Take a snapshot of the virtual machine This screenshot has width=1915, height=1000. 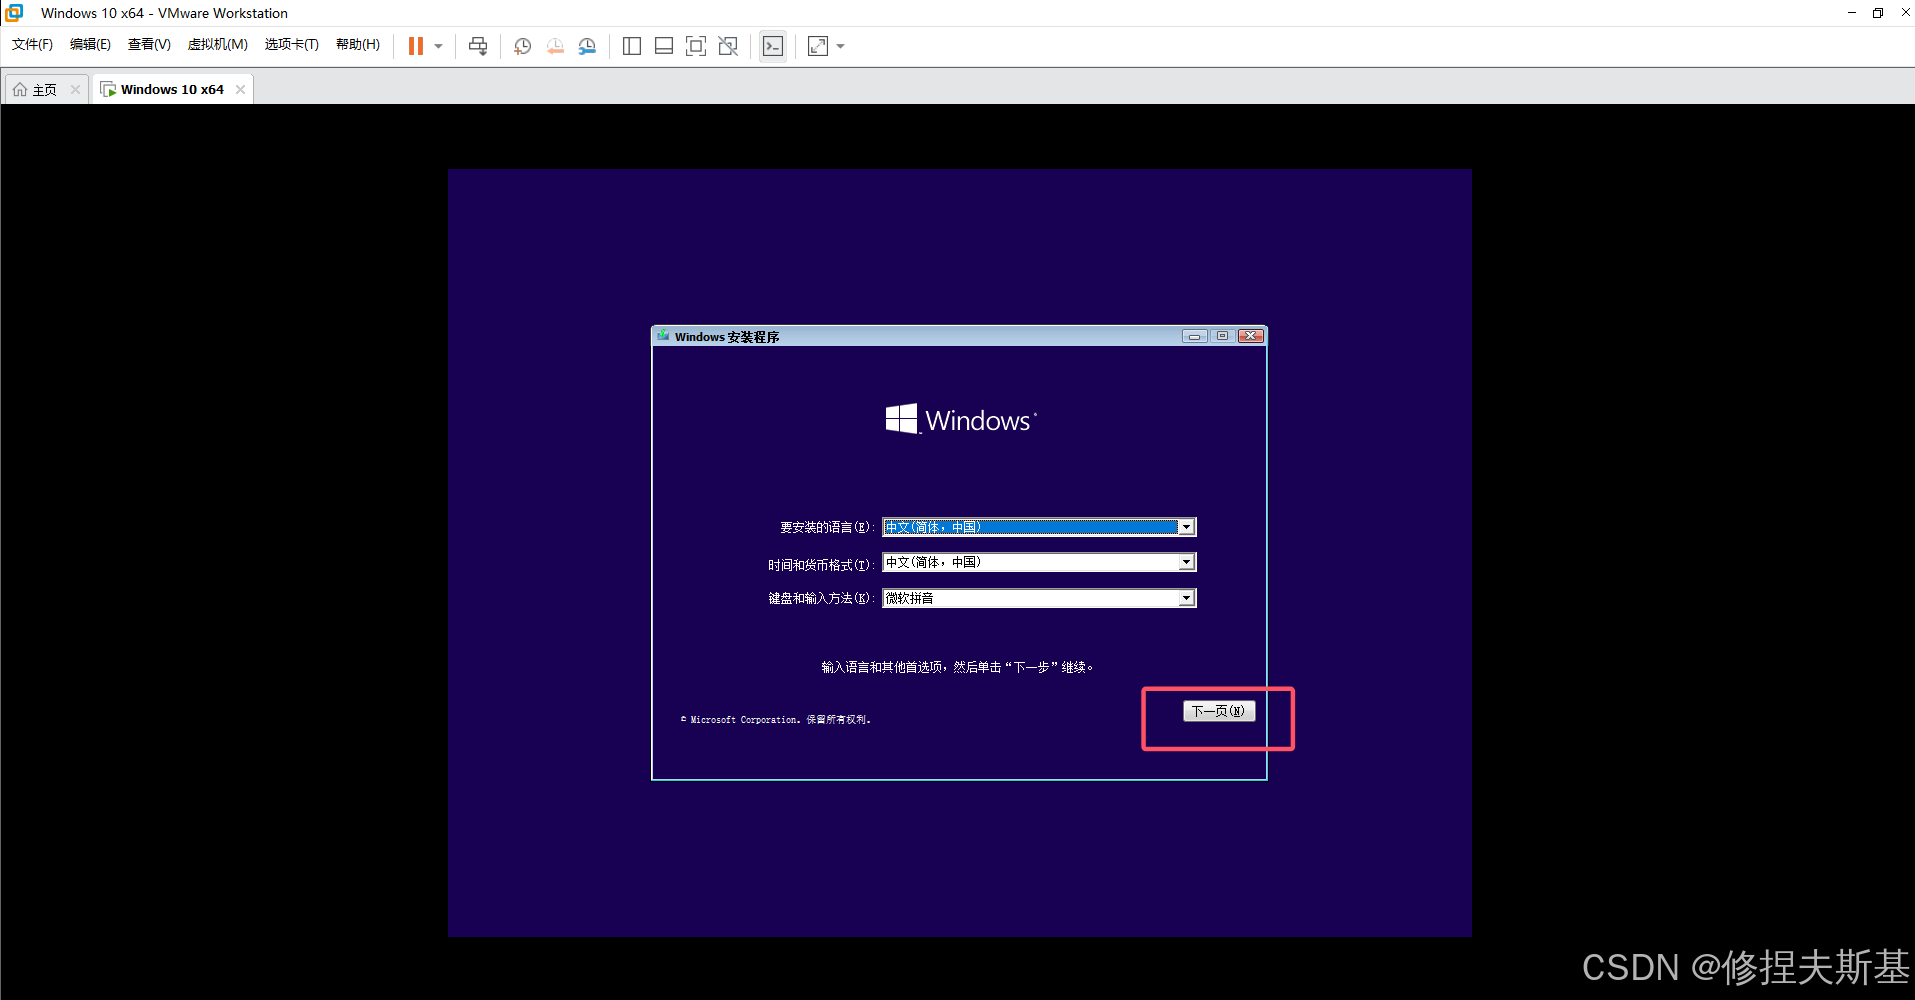(x=522, y=46)
